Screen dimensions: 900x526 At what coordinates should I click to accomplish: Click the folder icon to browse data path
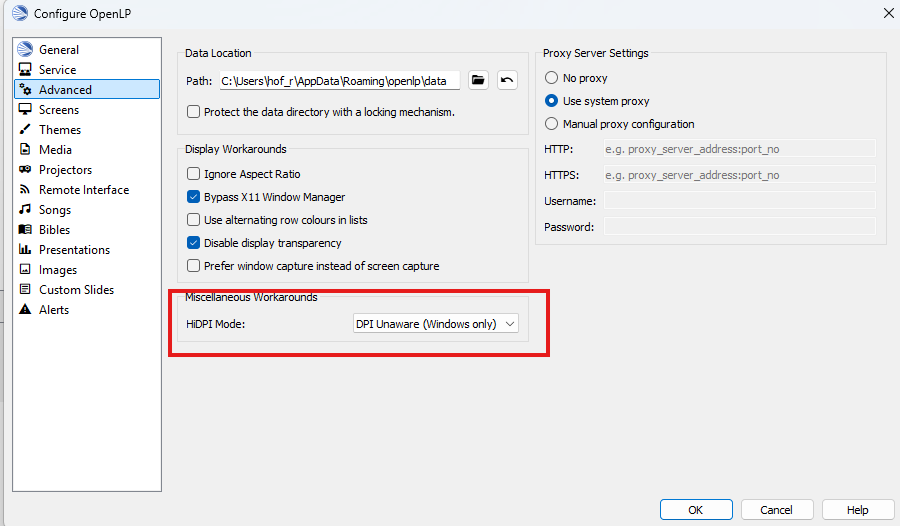coord(478,81)
